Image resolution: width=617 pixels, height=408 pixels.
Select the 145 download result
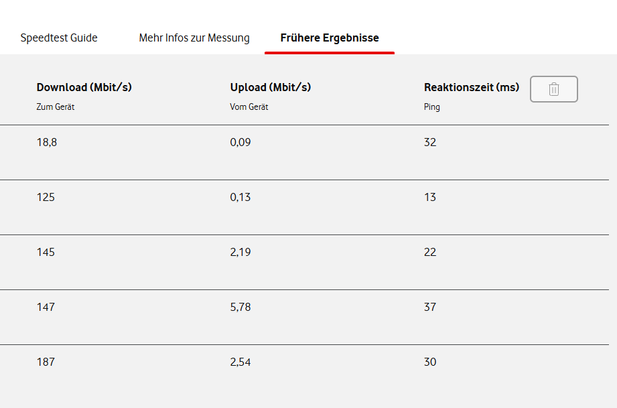coord(45,252)
